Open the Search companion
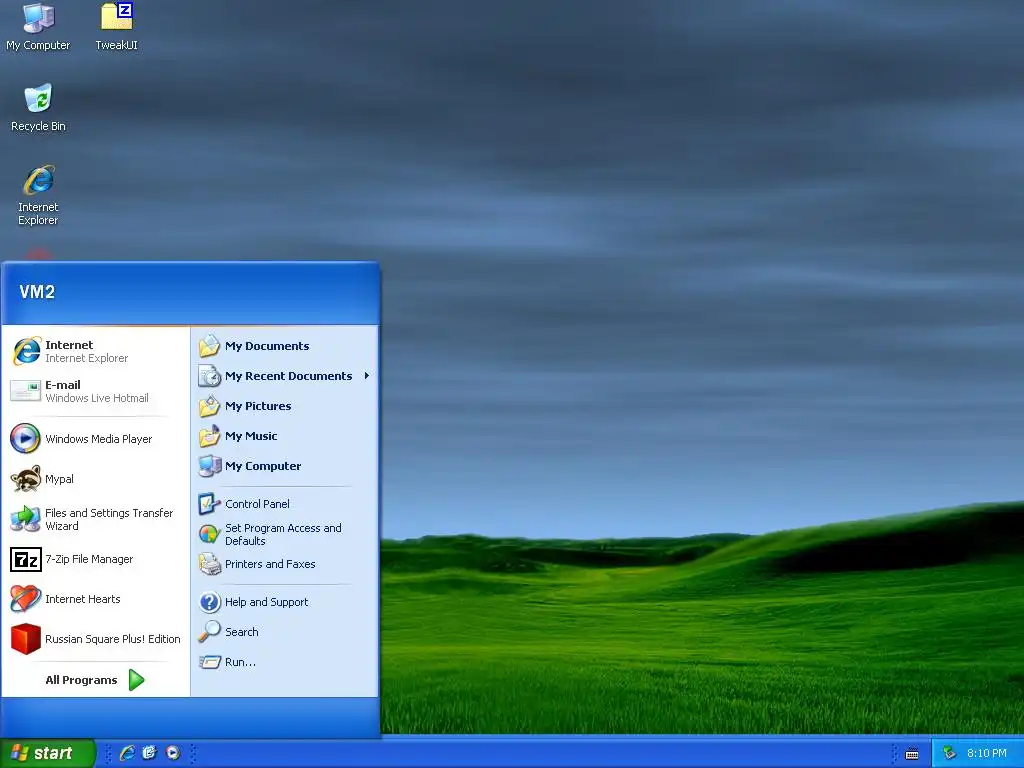The width and height of the screenshot is (1024, 768). [x=284, y=632]
